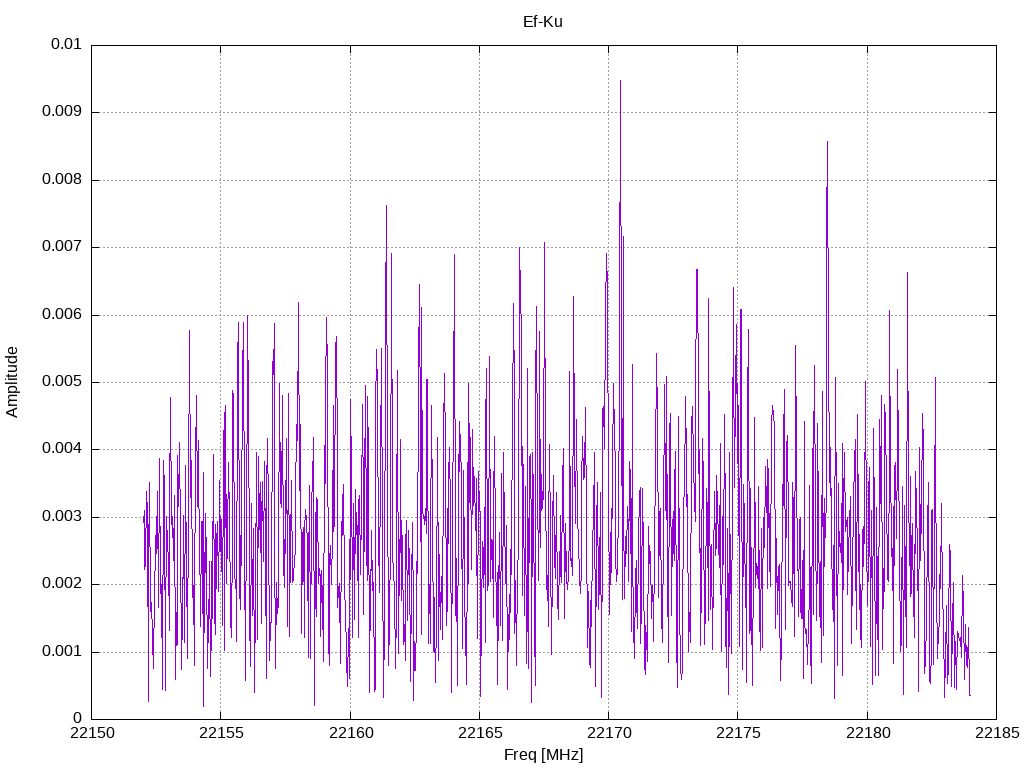Click the second-tallest peak near 22178 MHz
This screenshot has width=1024, height=768.
(827, 142)
